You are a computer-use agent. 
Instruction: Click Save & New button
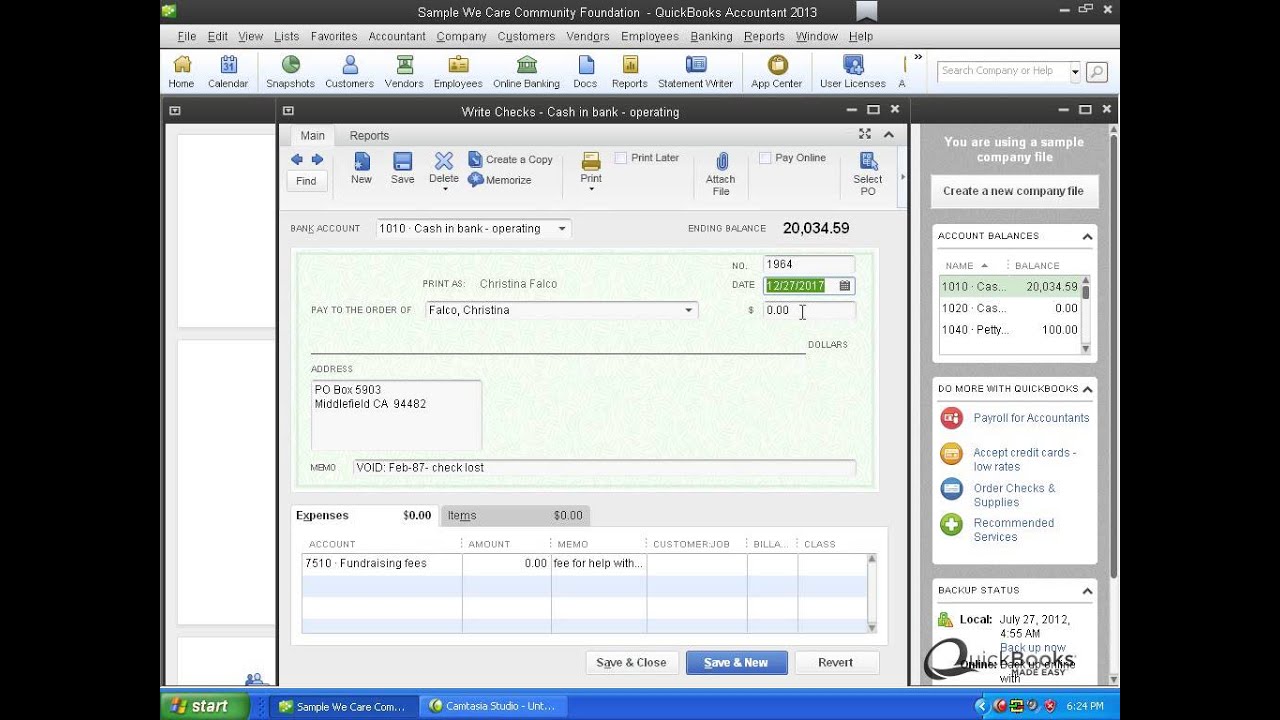pos(736,663)
